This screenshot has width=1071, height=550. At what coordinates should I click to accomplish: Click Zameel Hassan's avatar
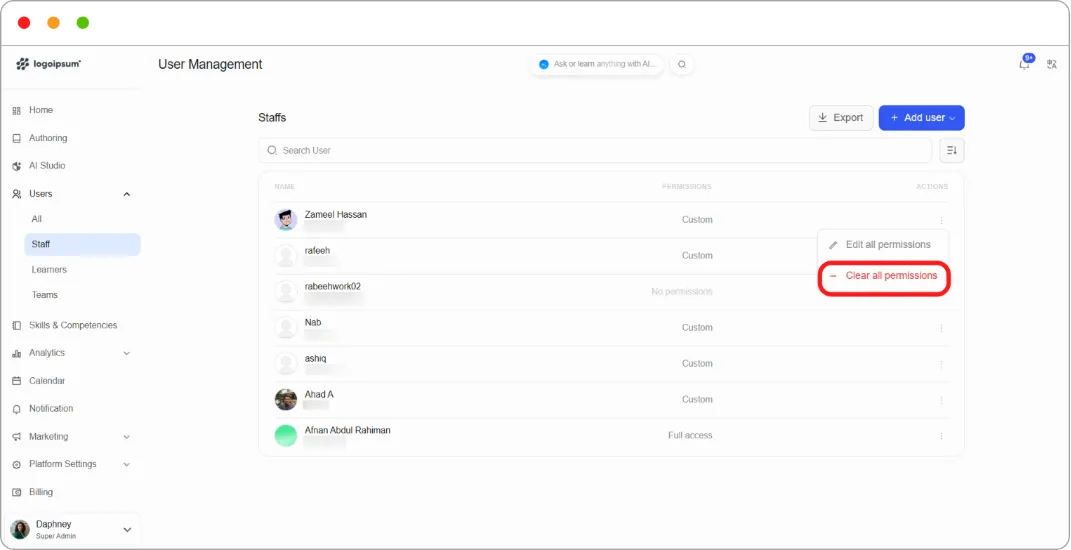(286, 220)
